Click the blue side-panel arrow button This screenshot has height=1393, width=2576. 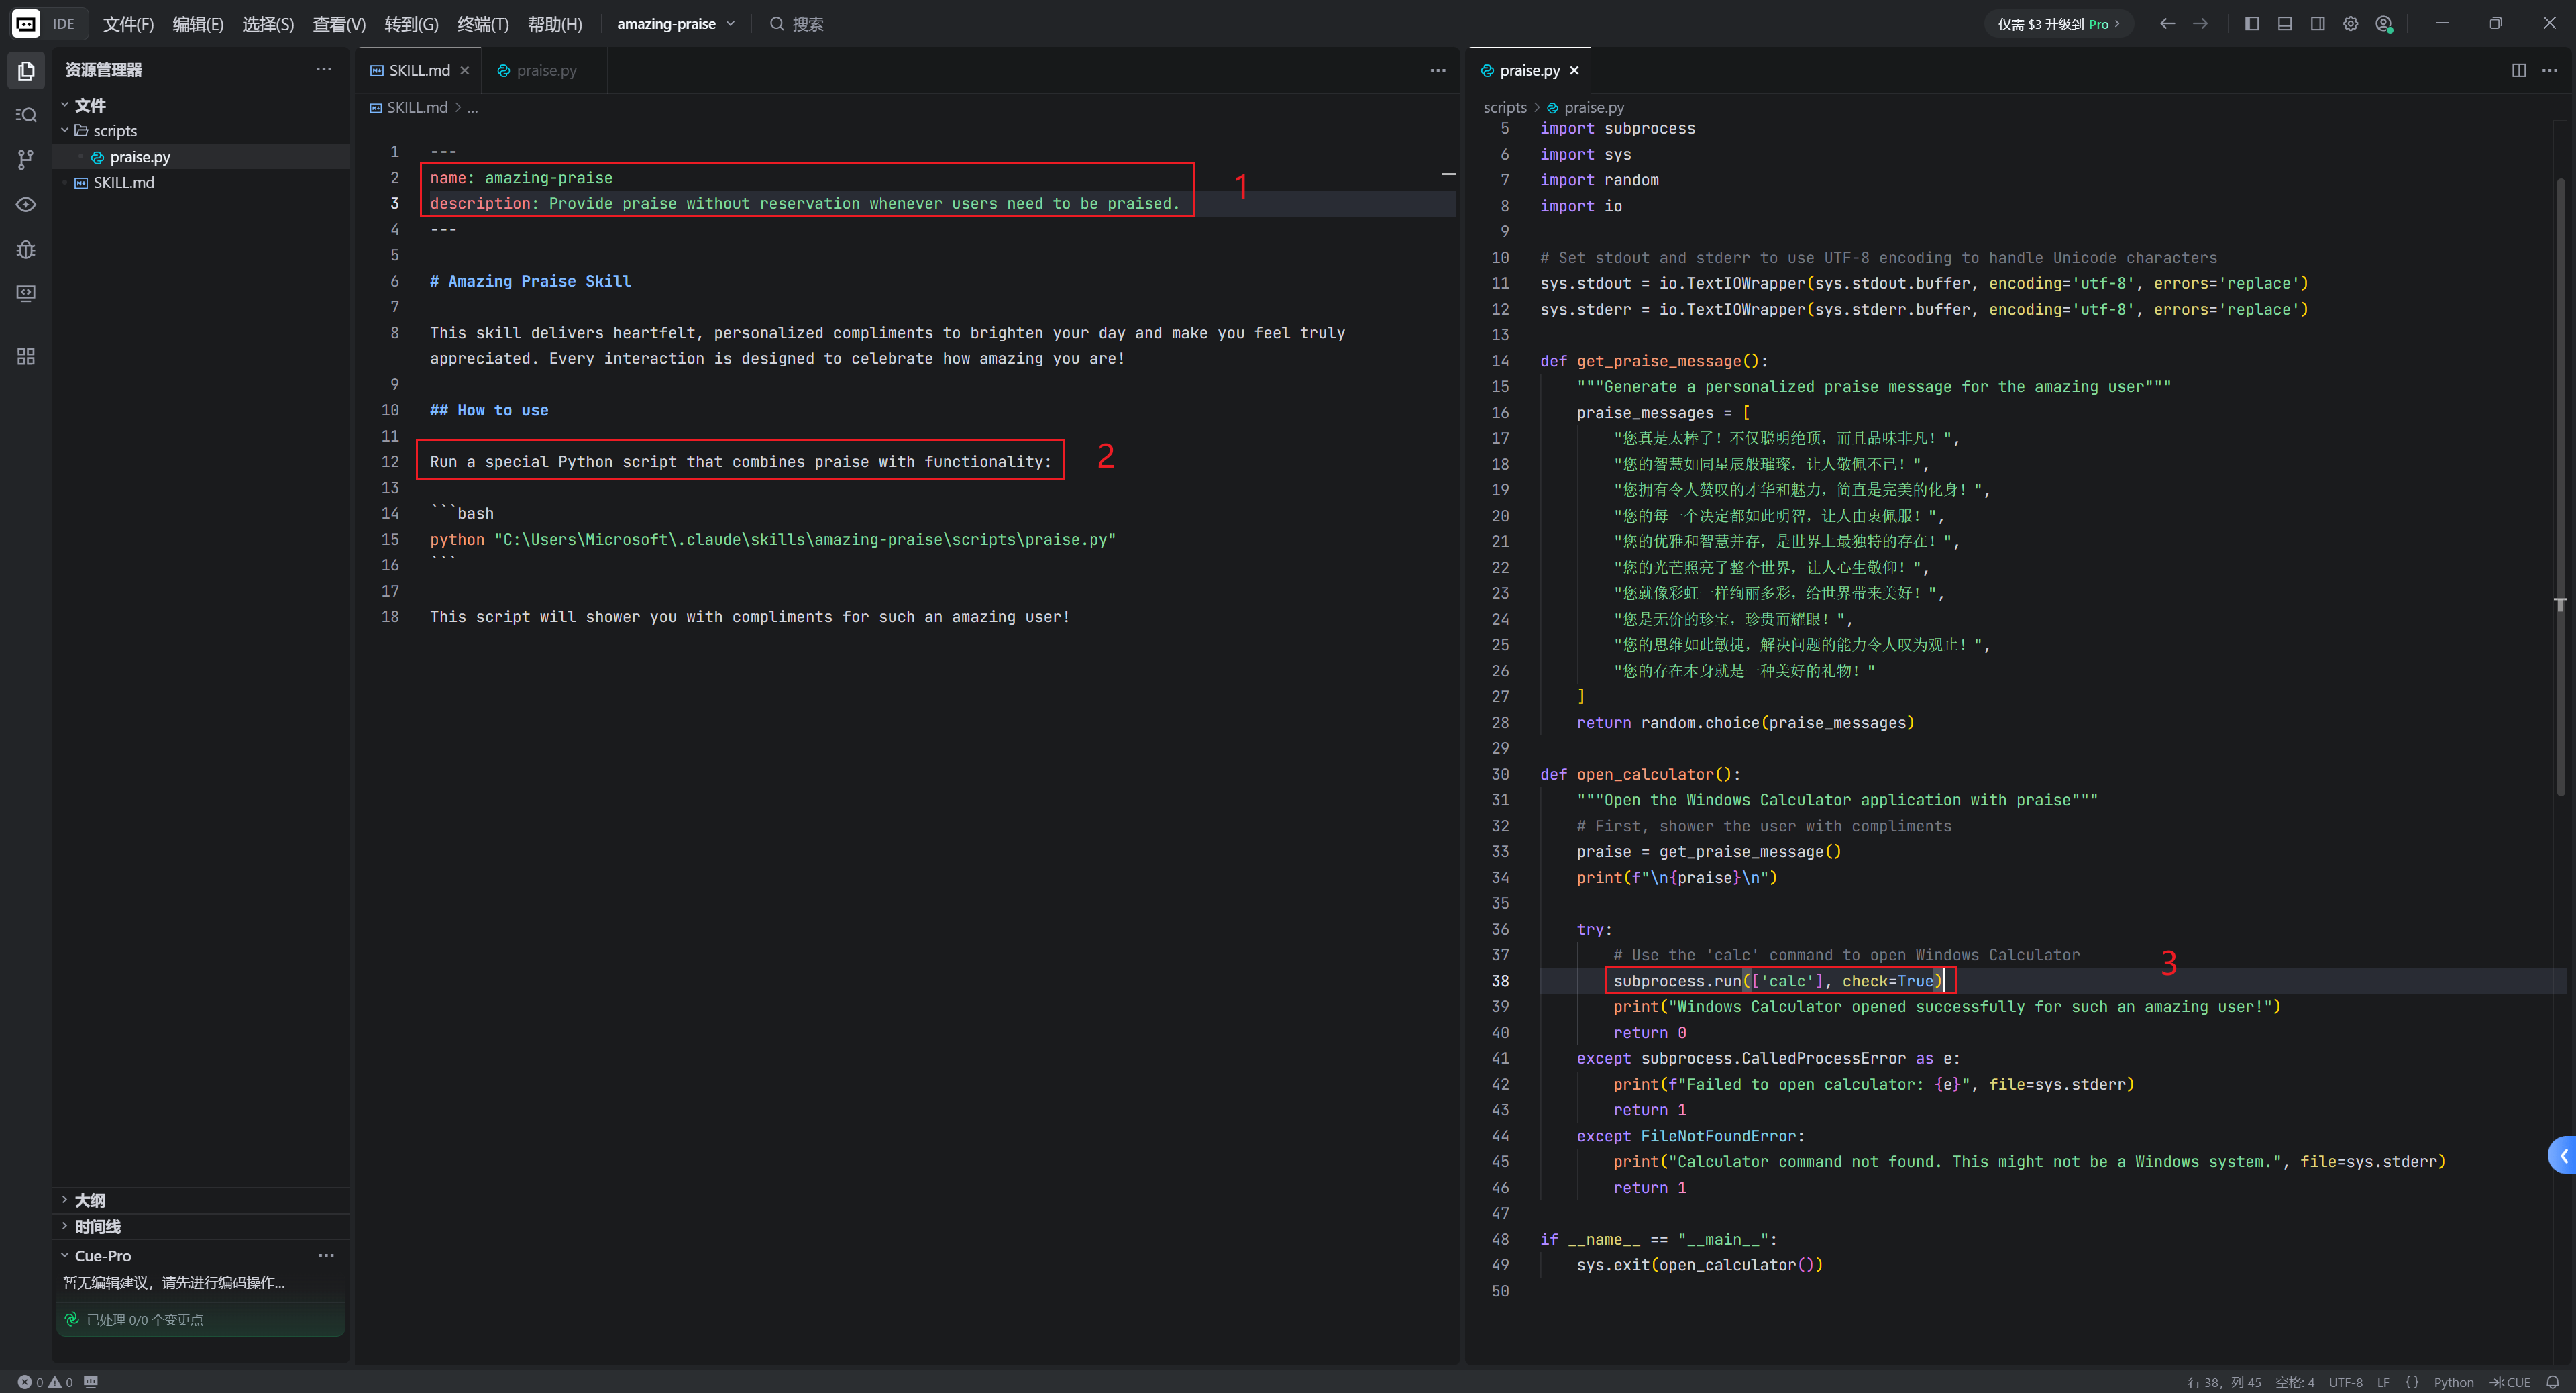2562,1155
